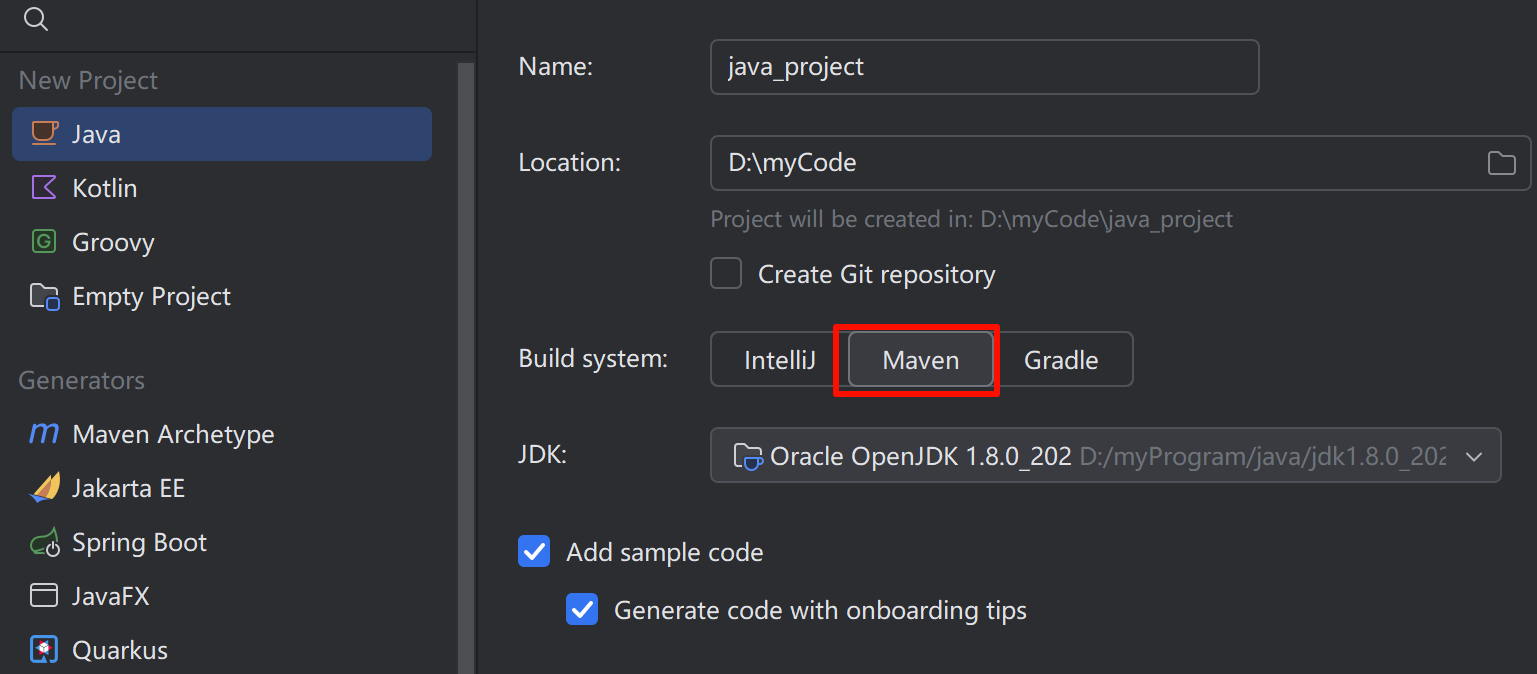Choose Kotlin project type
The height and width of the screenshot is (674, 1537).
click(222, 188)
